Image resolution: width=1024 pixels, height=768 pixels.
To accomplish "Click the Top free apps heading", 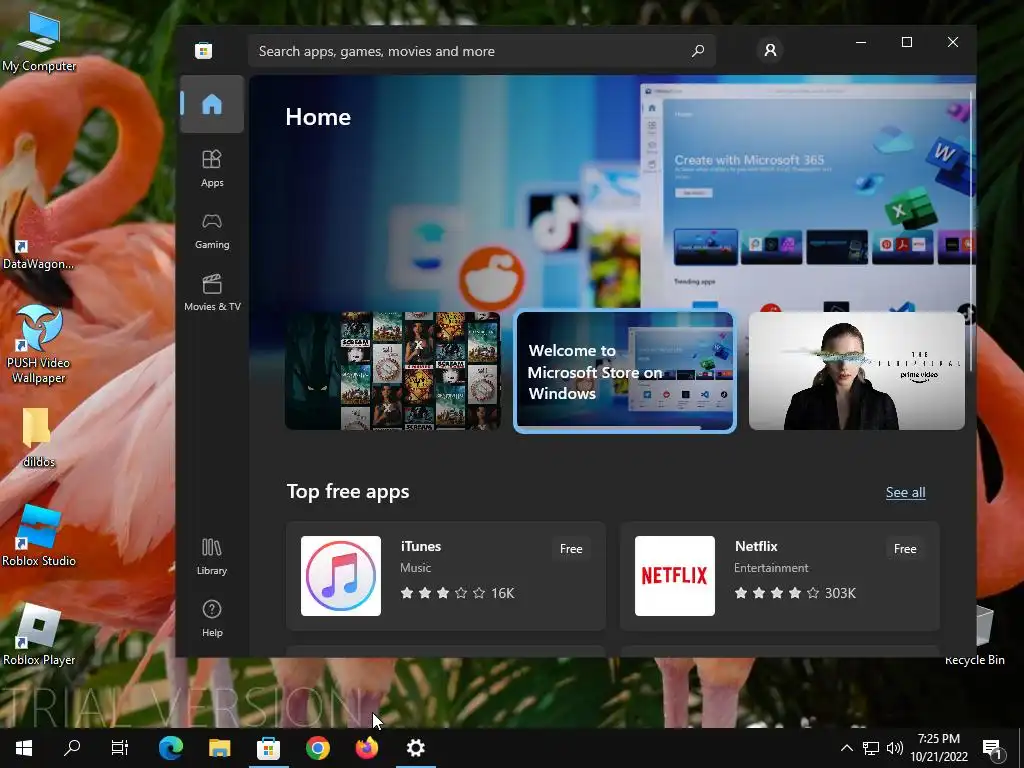I will click(348, 492).
